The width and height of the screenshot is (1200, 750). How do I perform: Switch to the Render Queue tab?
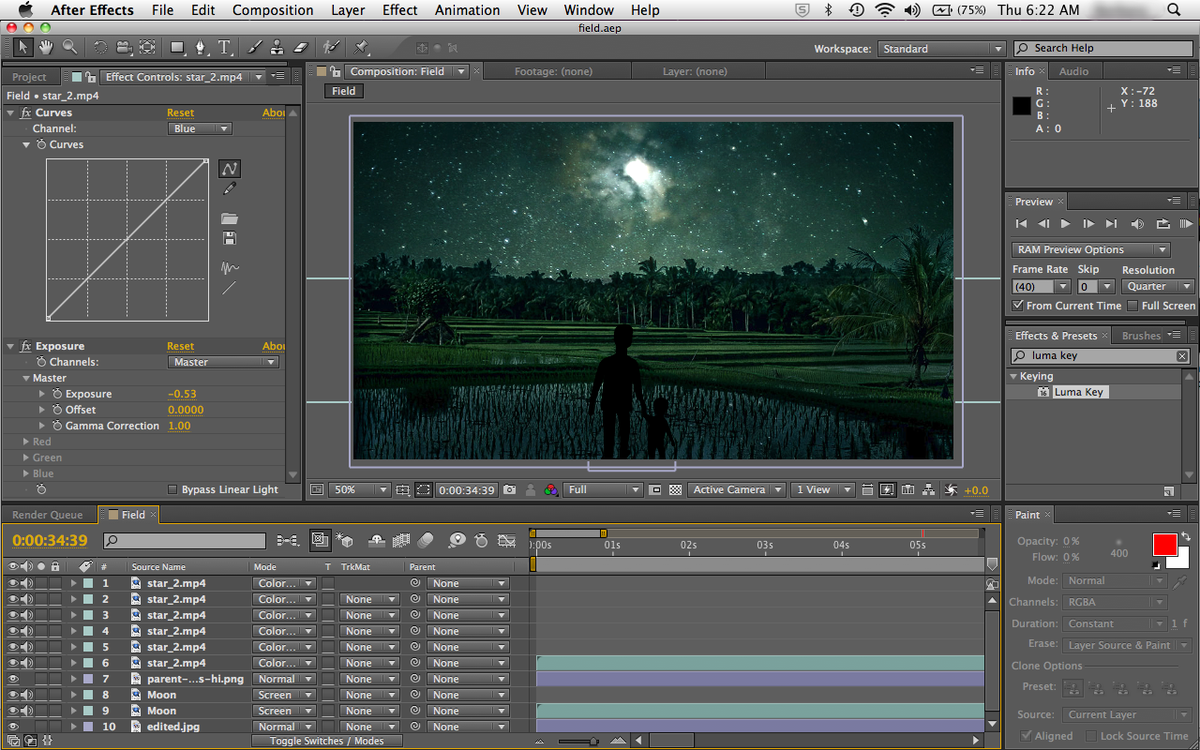pyautogui.click(x=47, y=515)
